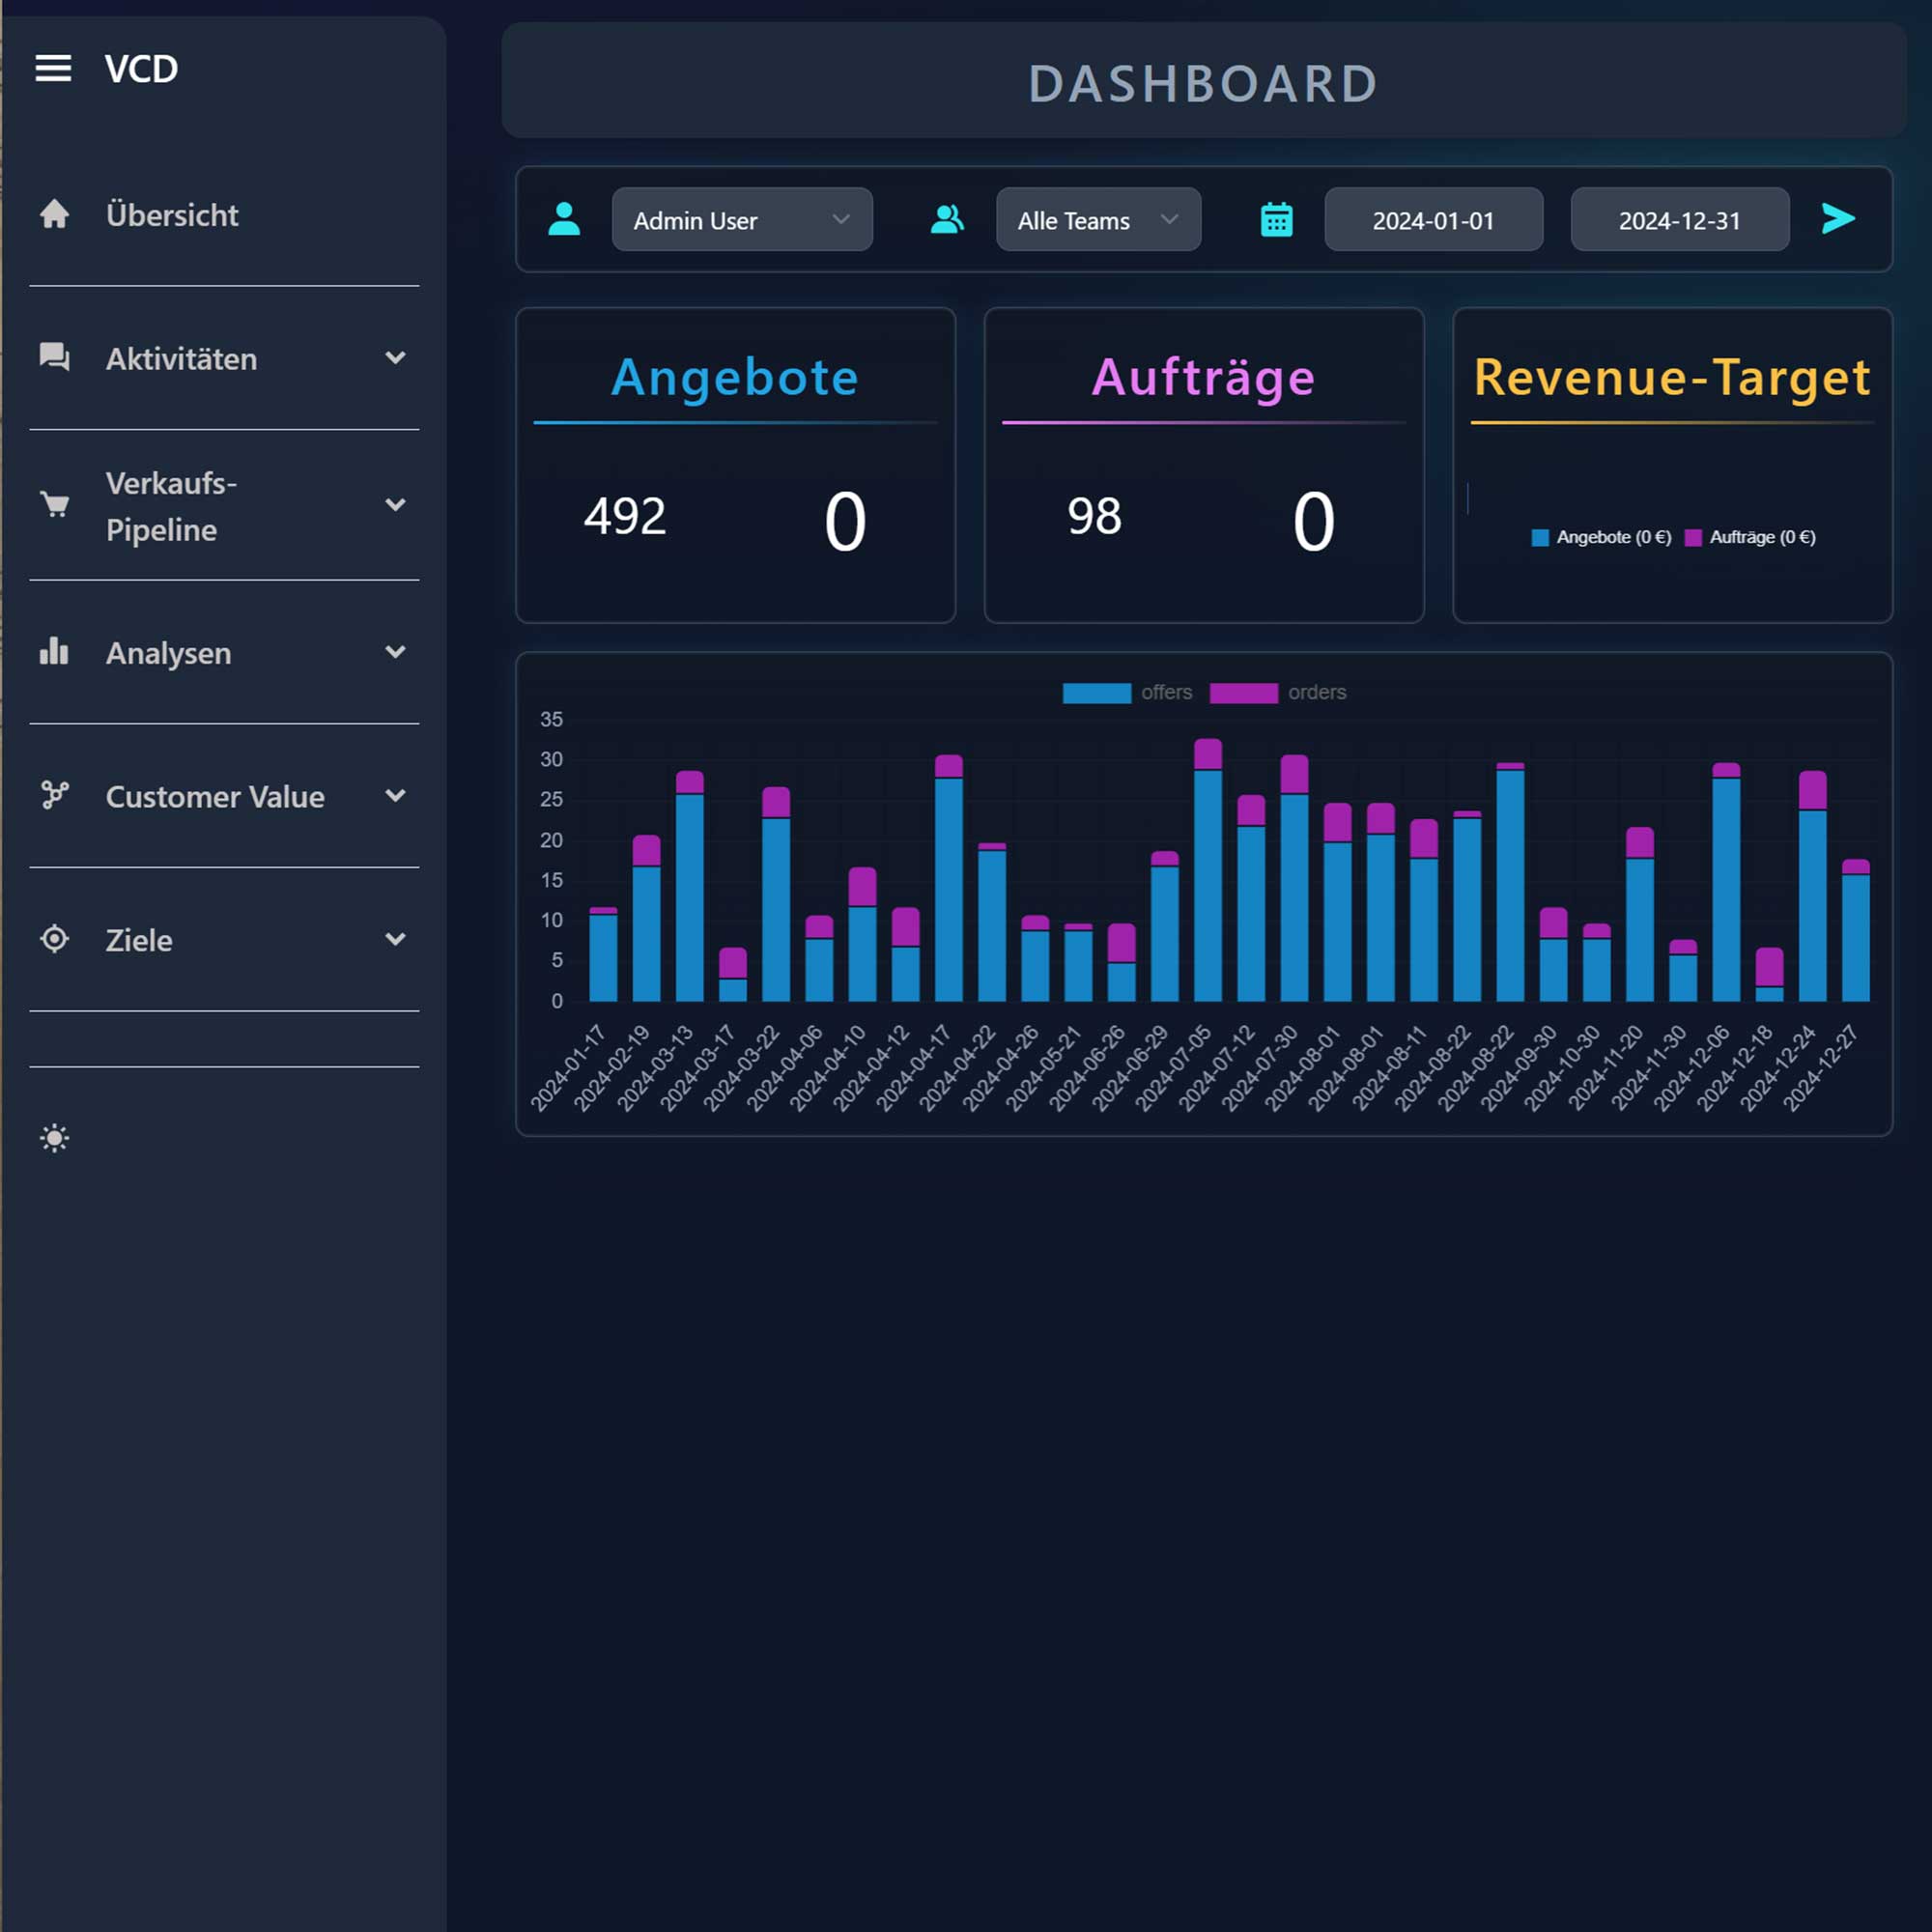The width and height of the screenshot is (1932, 1932).
Task: Click the end date field 2024-12-31
Action: click(x=1680, y=219)
